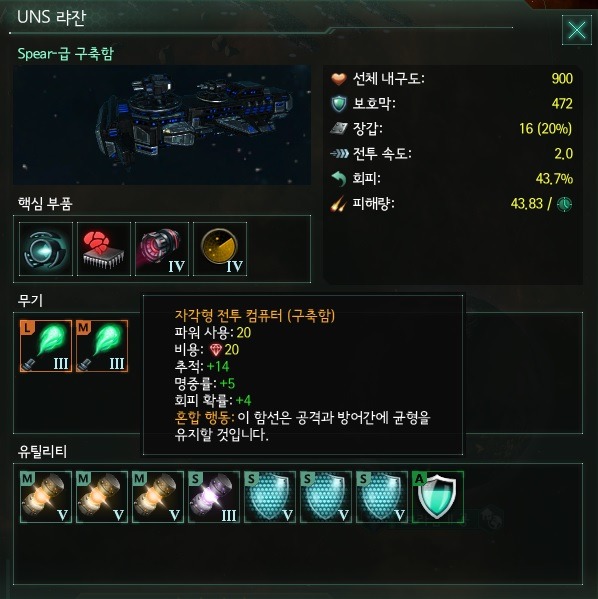598x599 pixels.
Task: Select the second medium reactor utility
Action: pyautogui.click(x=102, y=497)
